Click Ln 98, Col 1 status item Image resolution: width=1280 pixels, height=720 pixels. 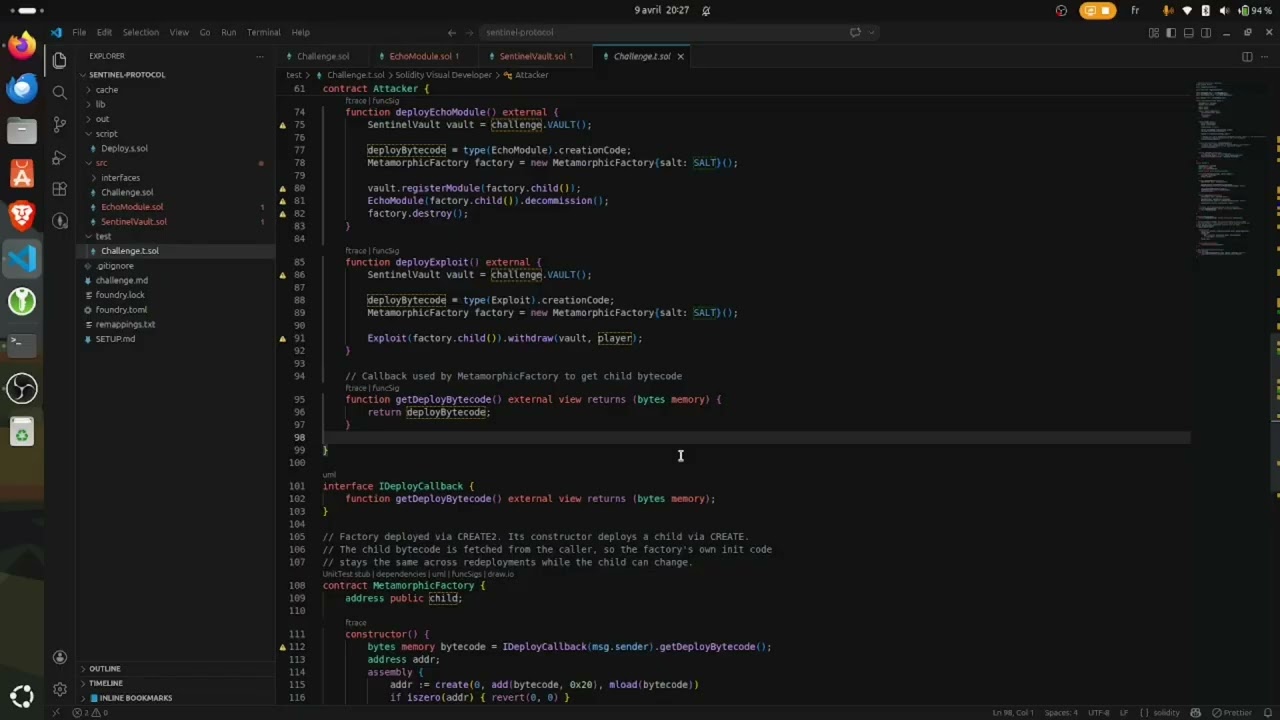pos(1013,713)
